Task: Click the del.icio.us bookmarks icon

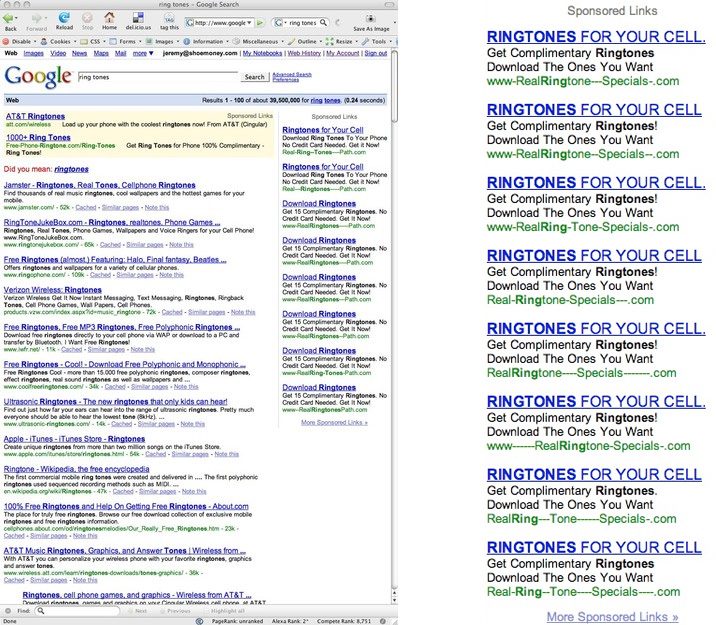Action: [x=138, y=18]
